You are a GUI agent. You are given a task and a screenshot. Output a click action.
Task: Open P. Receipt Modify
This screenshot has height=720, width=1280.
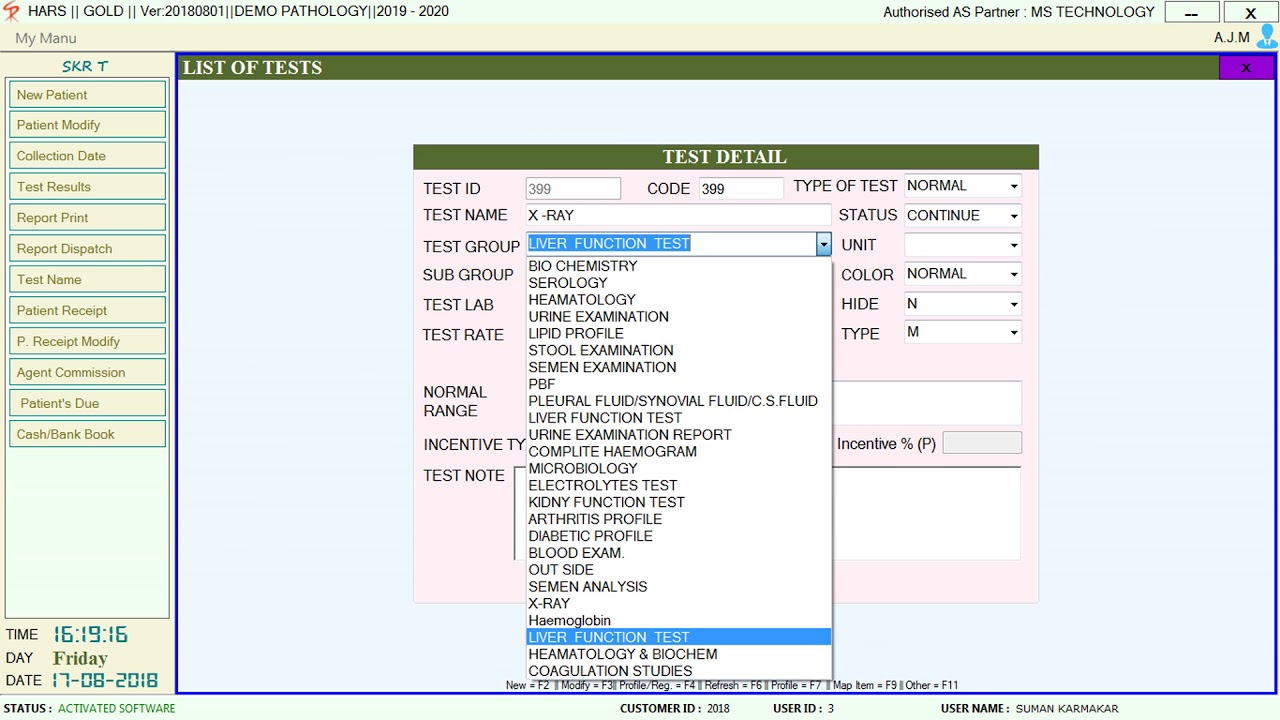point(88,342)
